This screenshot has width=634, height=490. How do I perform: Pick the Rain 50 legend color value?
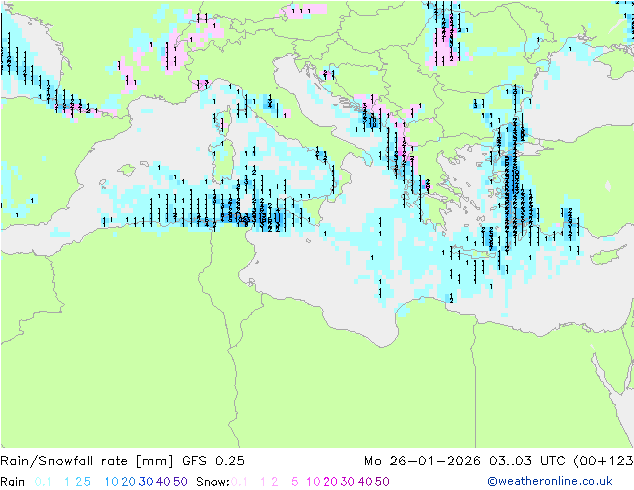[x=180, y=482]
